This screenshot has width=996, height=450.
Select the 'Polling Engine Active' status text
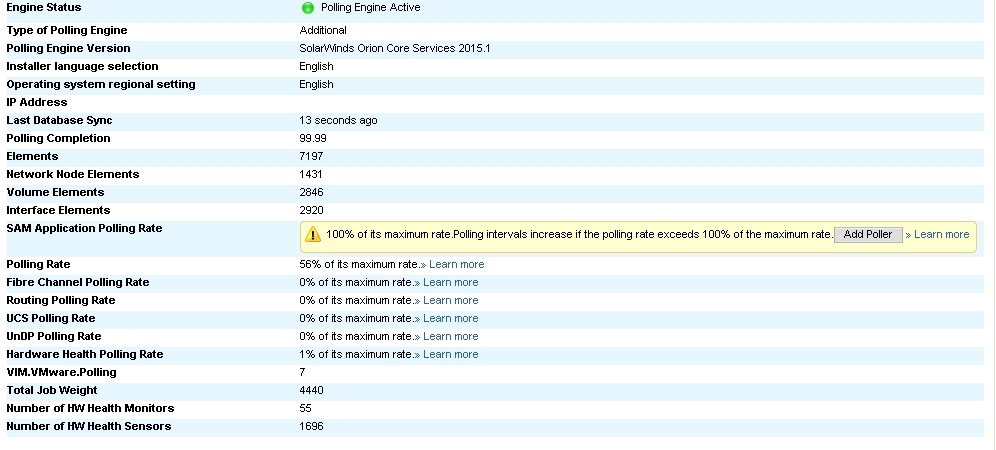(371, 8)
